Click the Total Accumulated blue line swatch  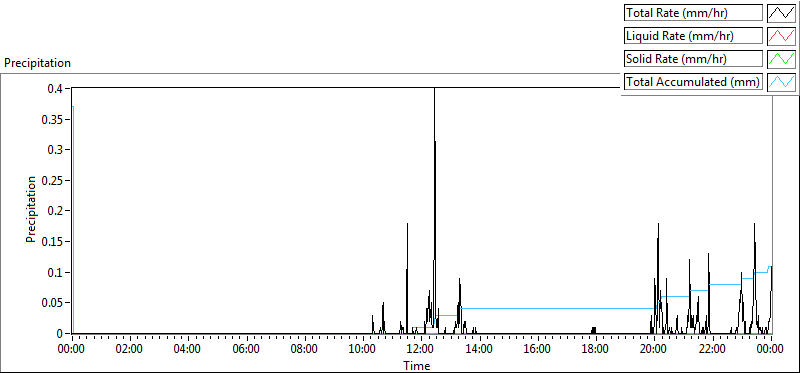[782, 82]
